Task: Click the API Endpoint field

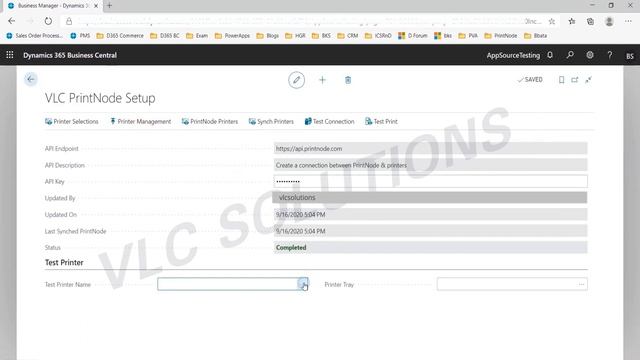Action: coord(430,149)
